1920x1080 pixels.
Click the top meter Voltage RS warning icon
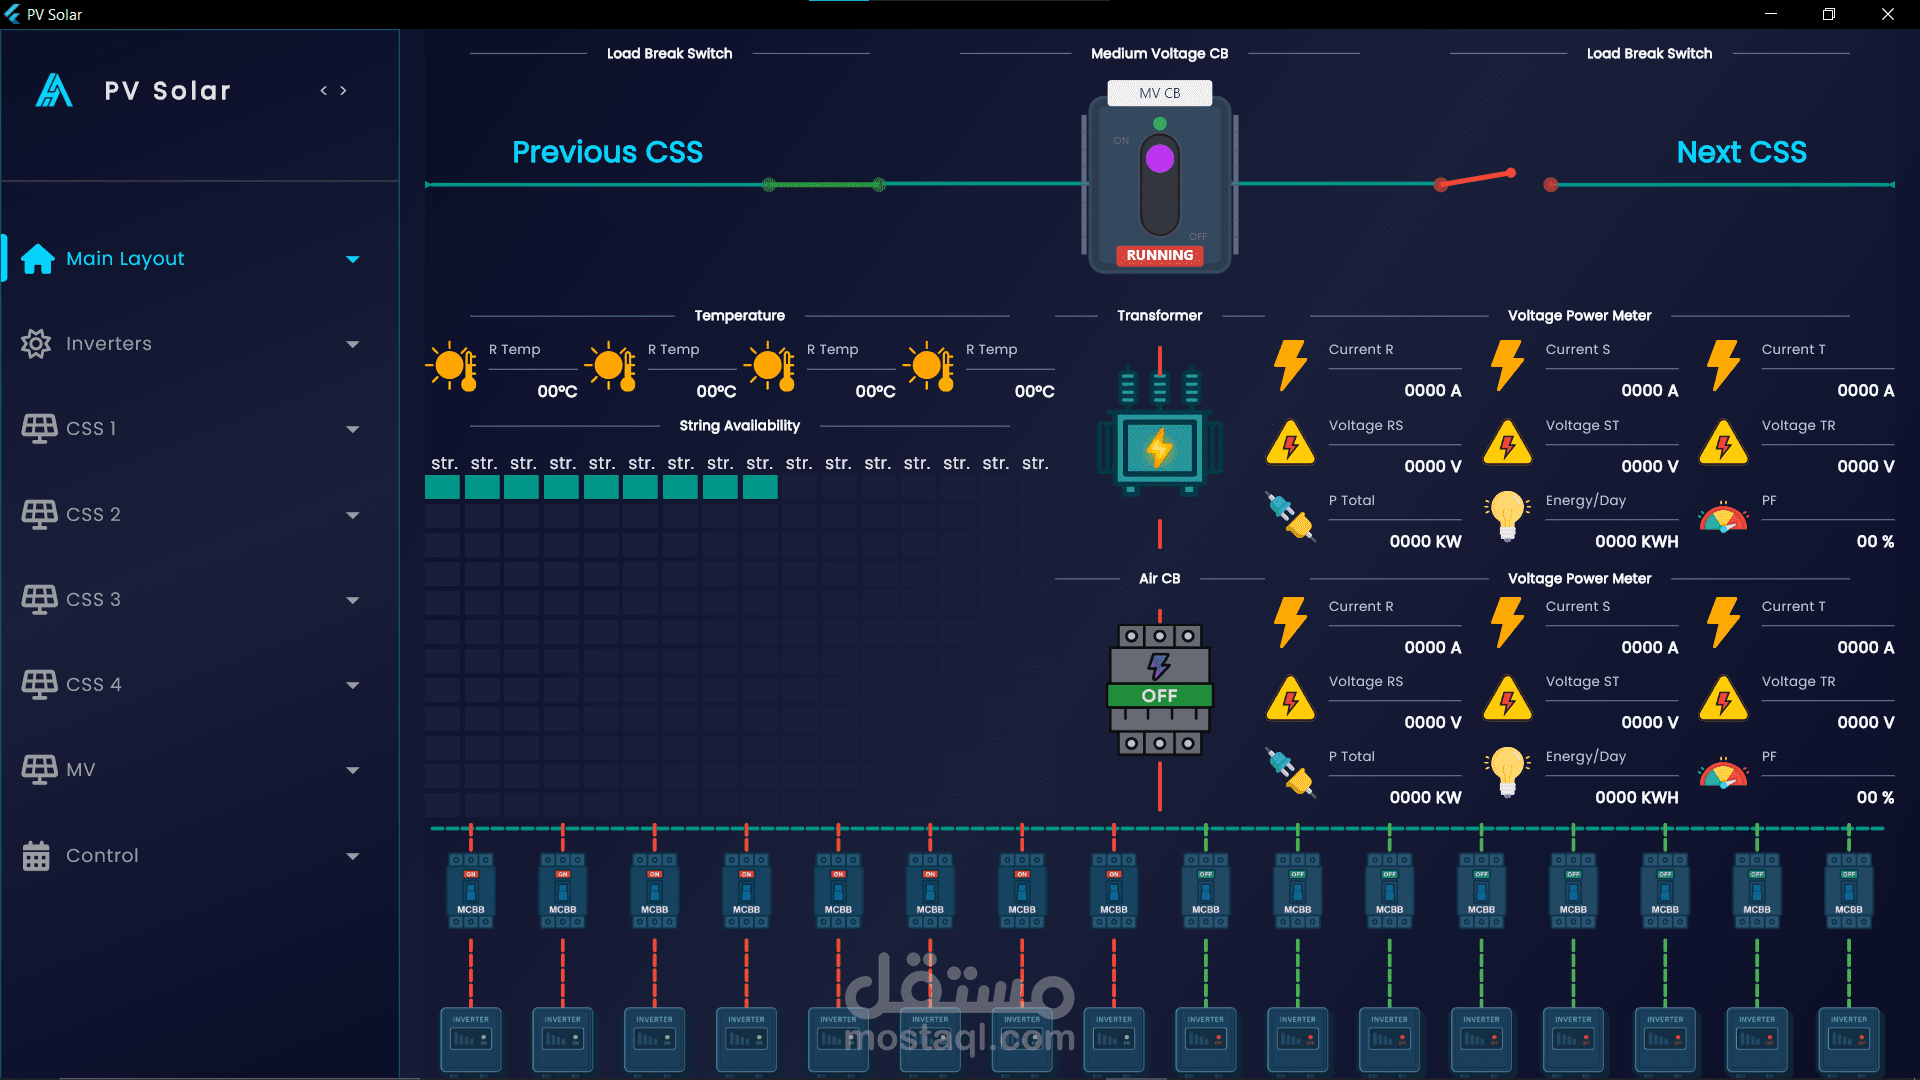(x=1290, y=443)
